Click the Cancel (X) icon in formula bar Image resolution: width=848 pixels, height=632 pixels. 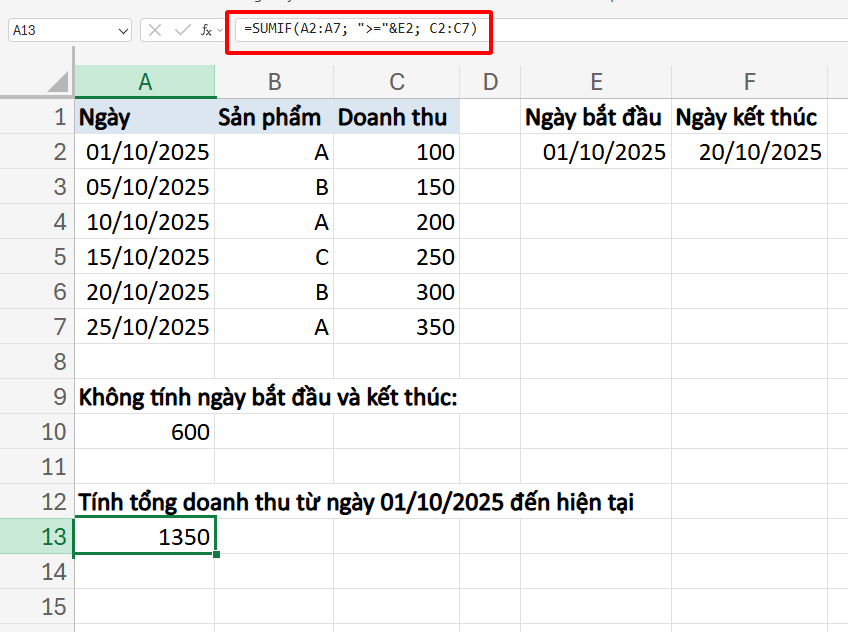[155, 30]
